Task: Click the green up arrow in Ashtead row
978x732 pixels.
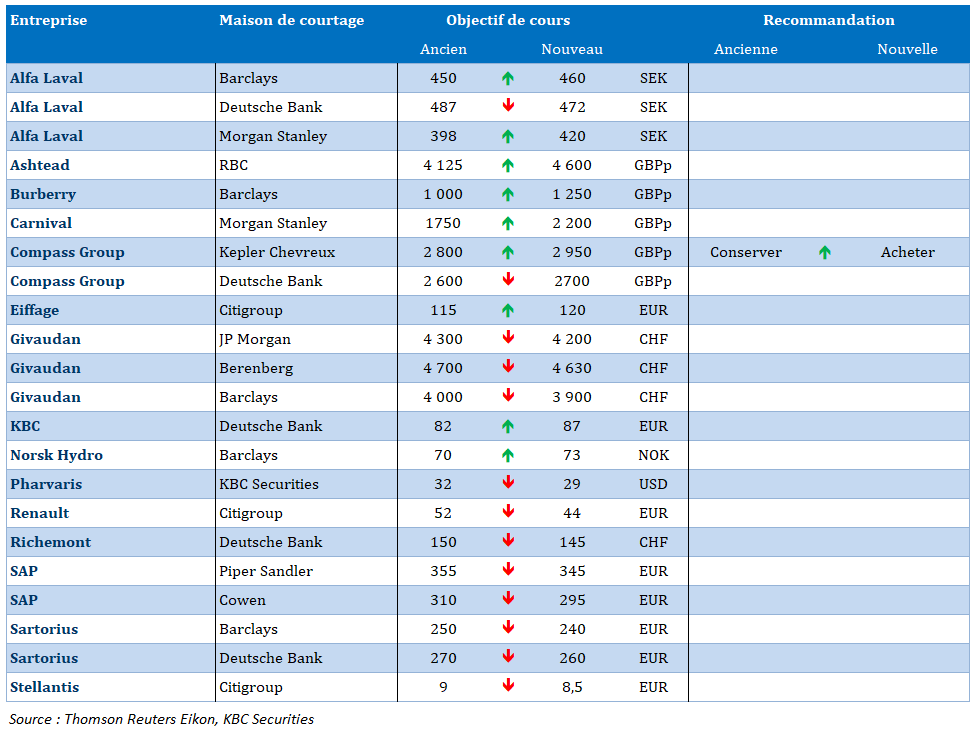Action: (x=508, y=165)
